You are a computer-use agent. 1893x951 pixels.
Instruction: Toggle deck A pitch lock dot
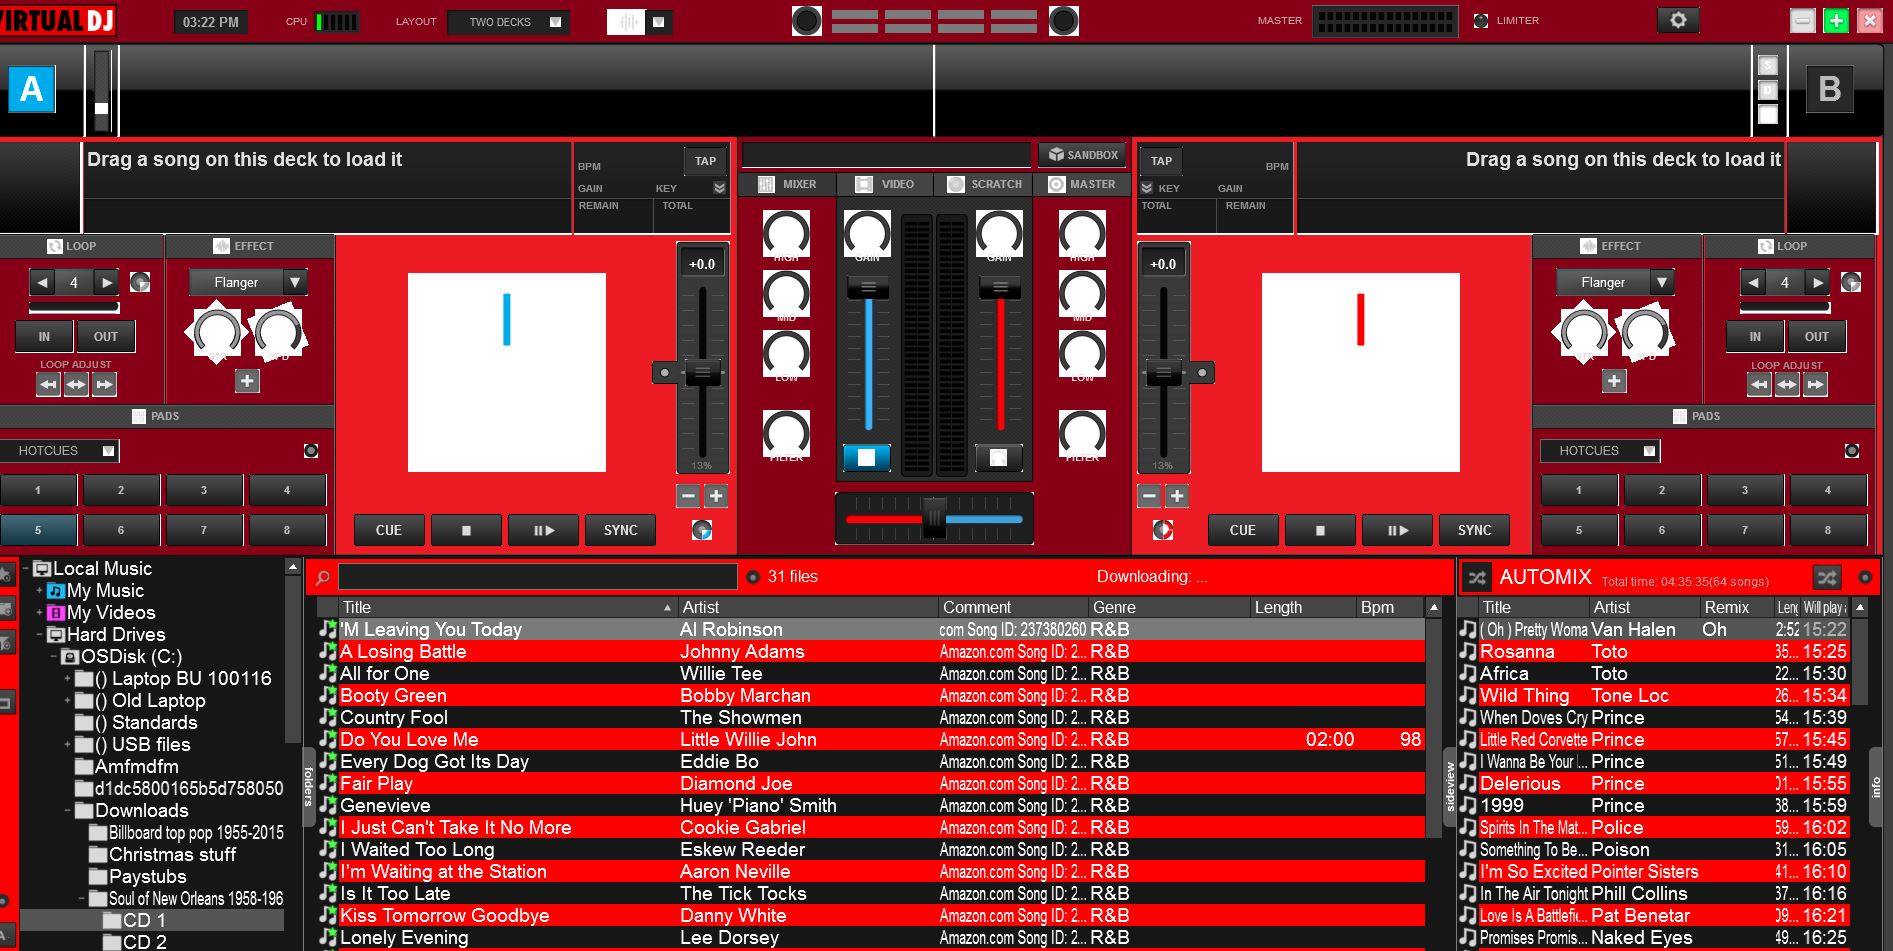[664, 373]
